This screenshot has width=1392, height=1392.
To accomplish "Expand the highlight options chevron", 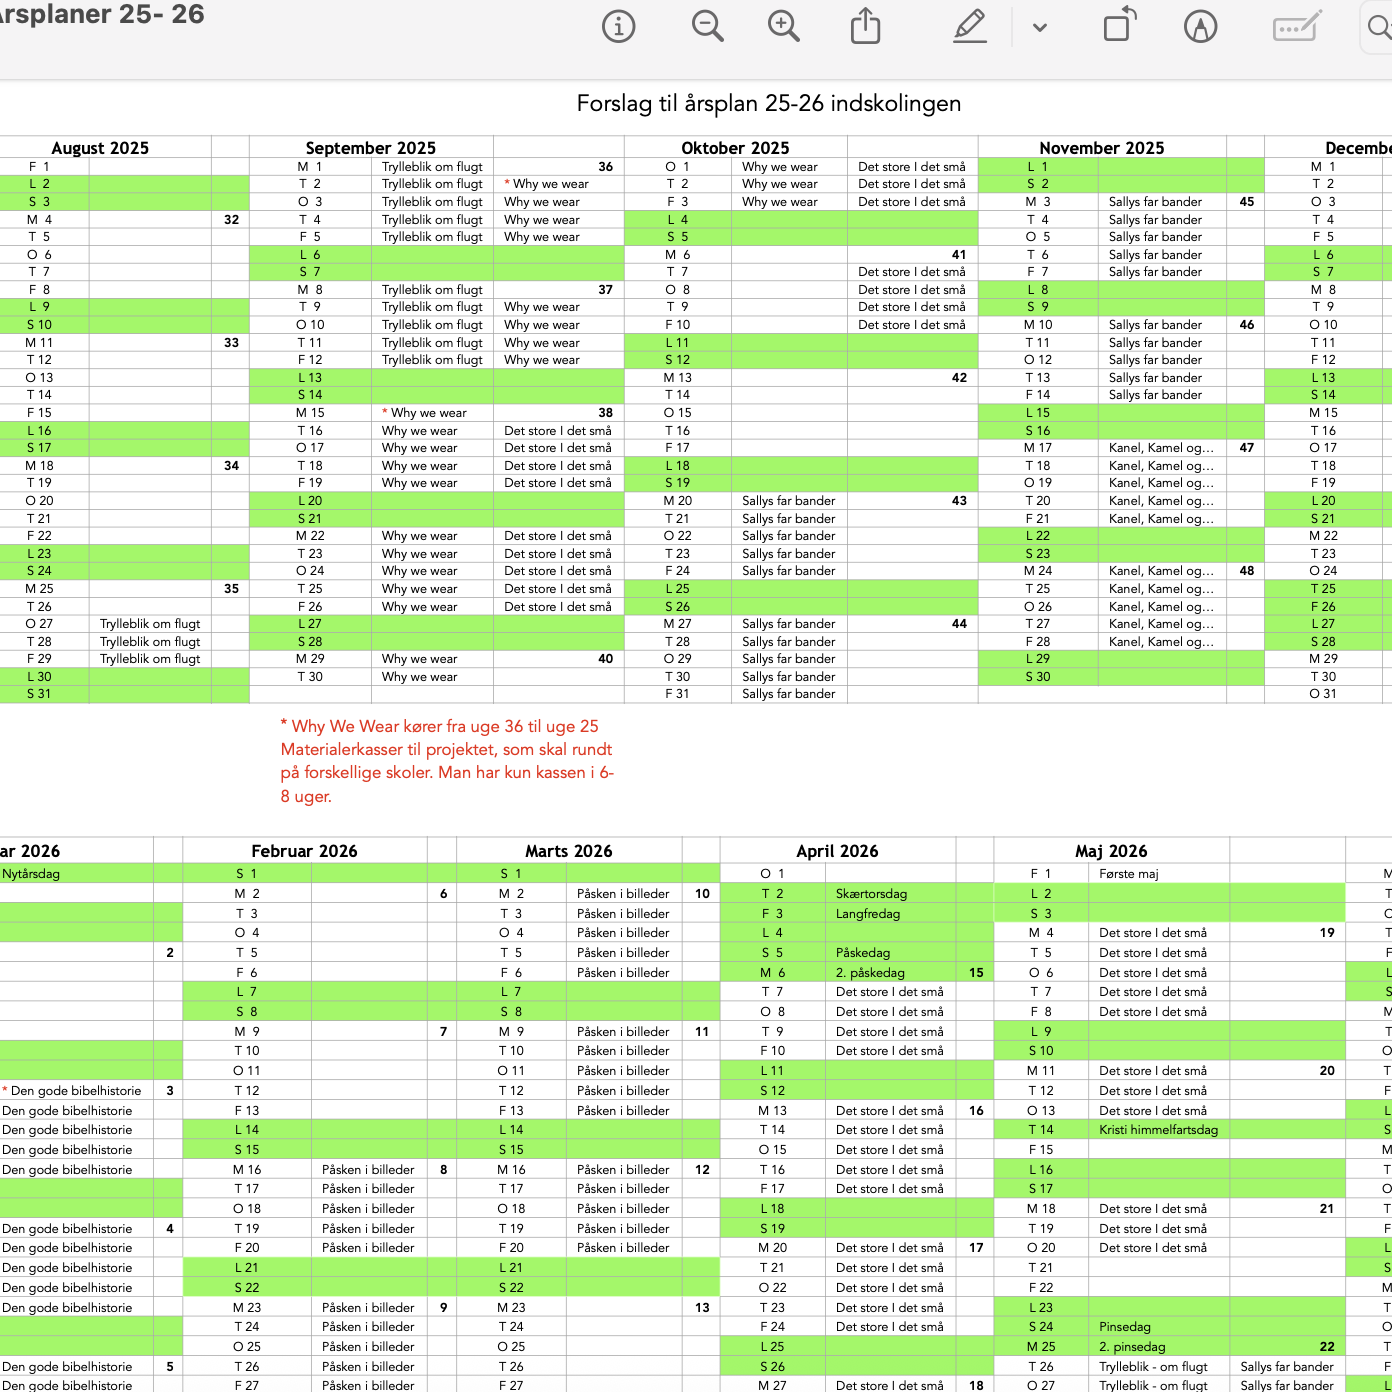I will pyautogui.click(x=1040, y=27).
